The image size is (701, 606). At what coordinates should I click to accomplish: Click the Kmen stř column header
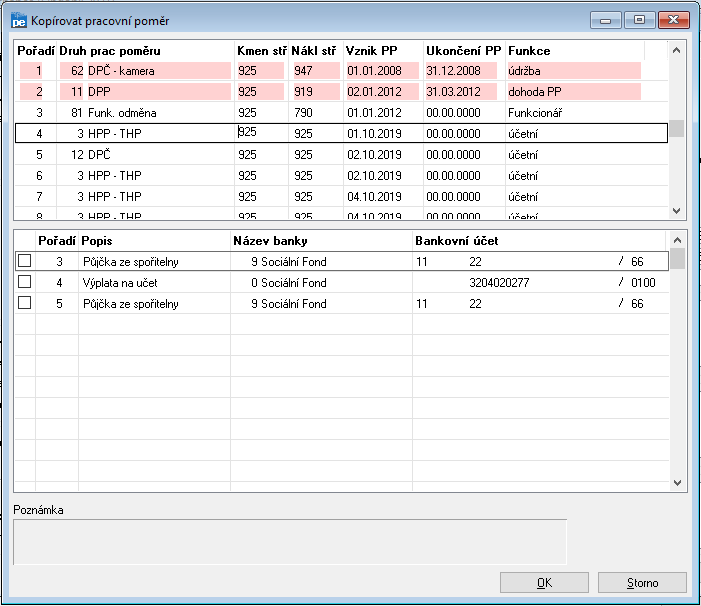pyautogui.click(x=262, y=50)
